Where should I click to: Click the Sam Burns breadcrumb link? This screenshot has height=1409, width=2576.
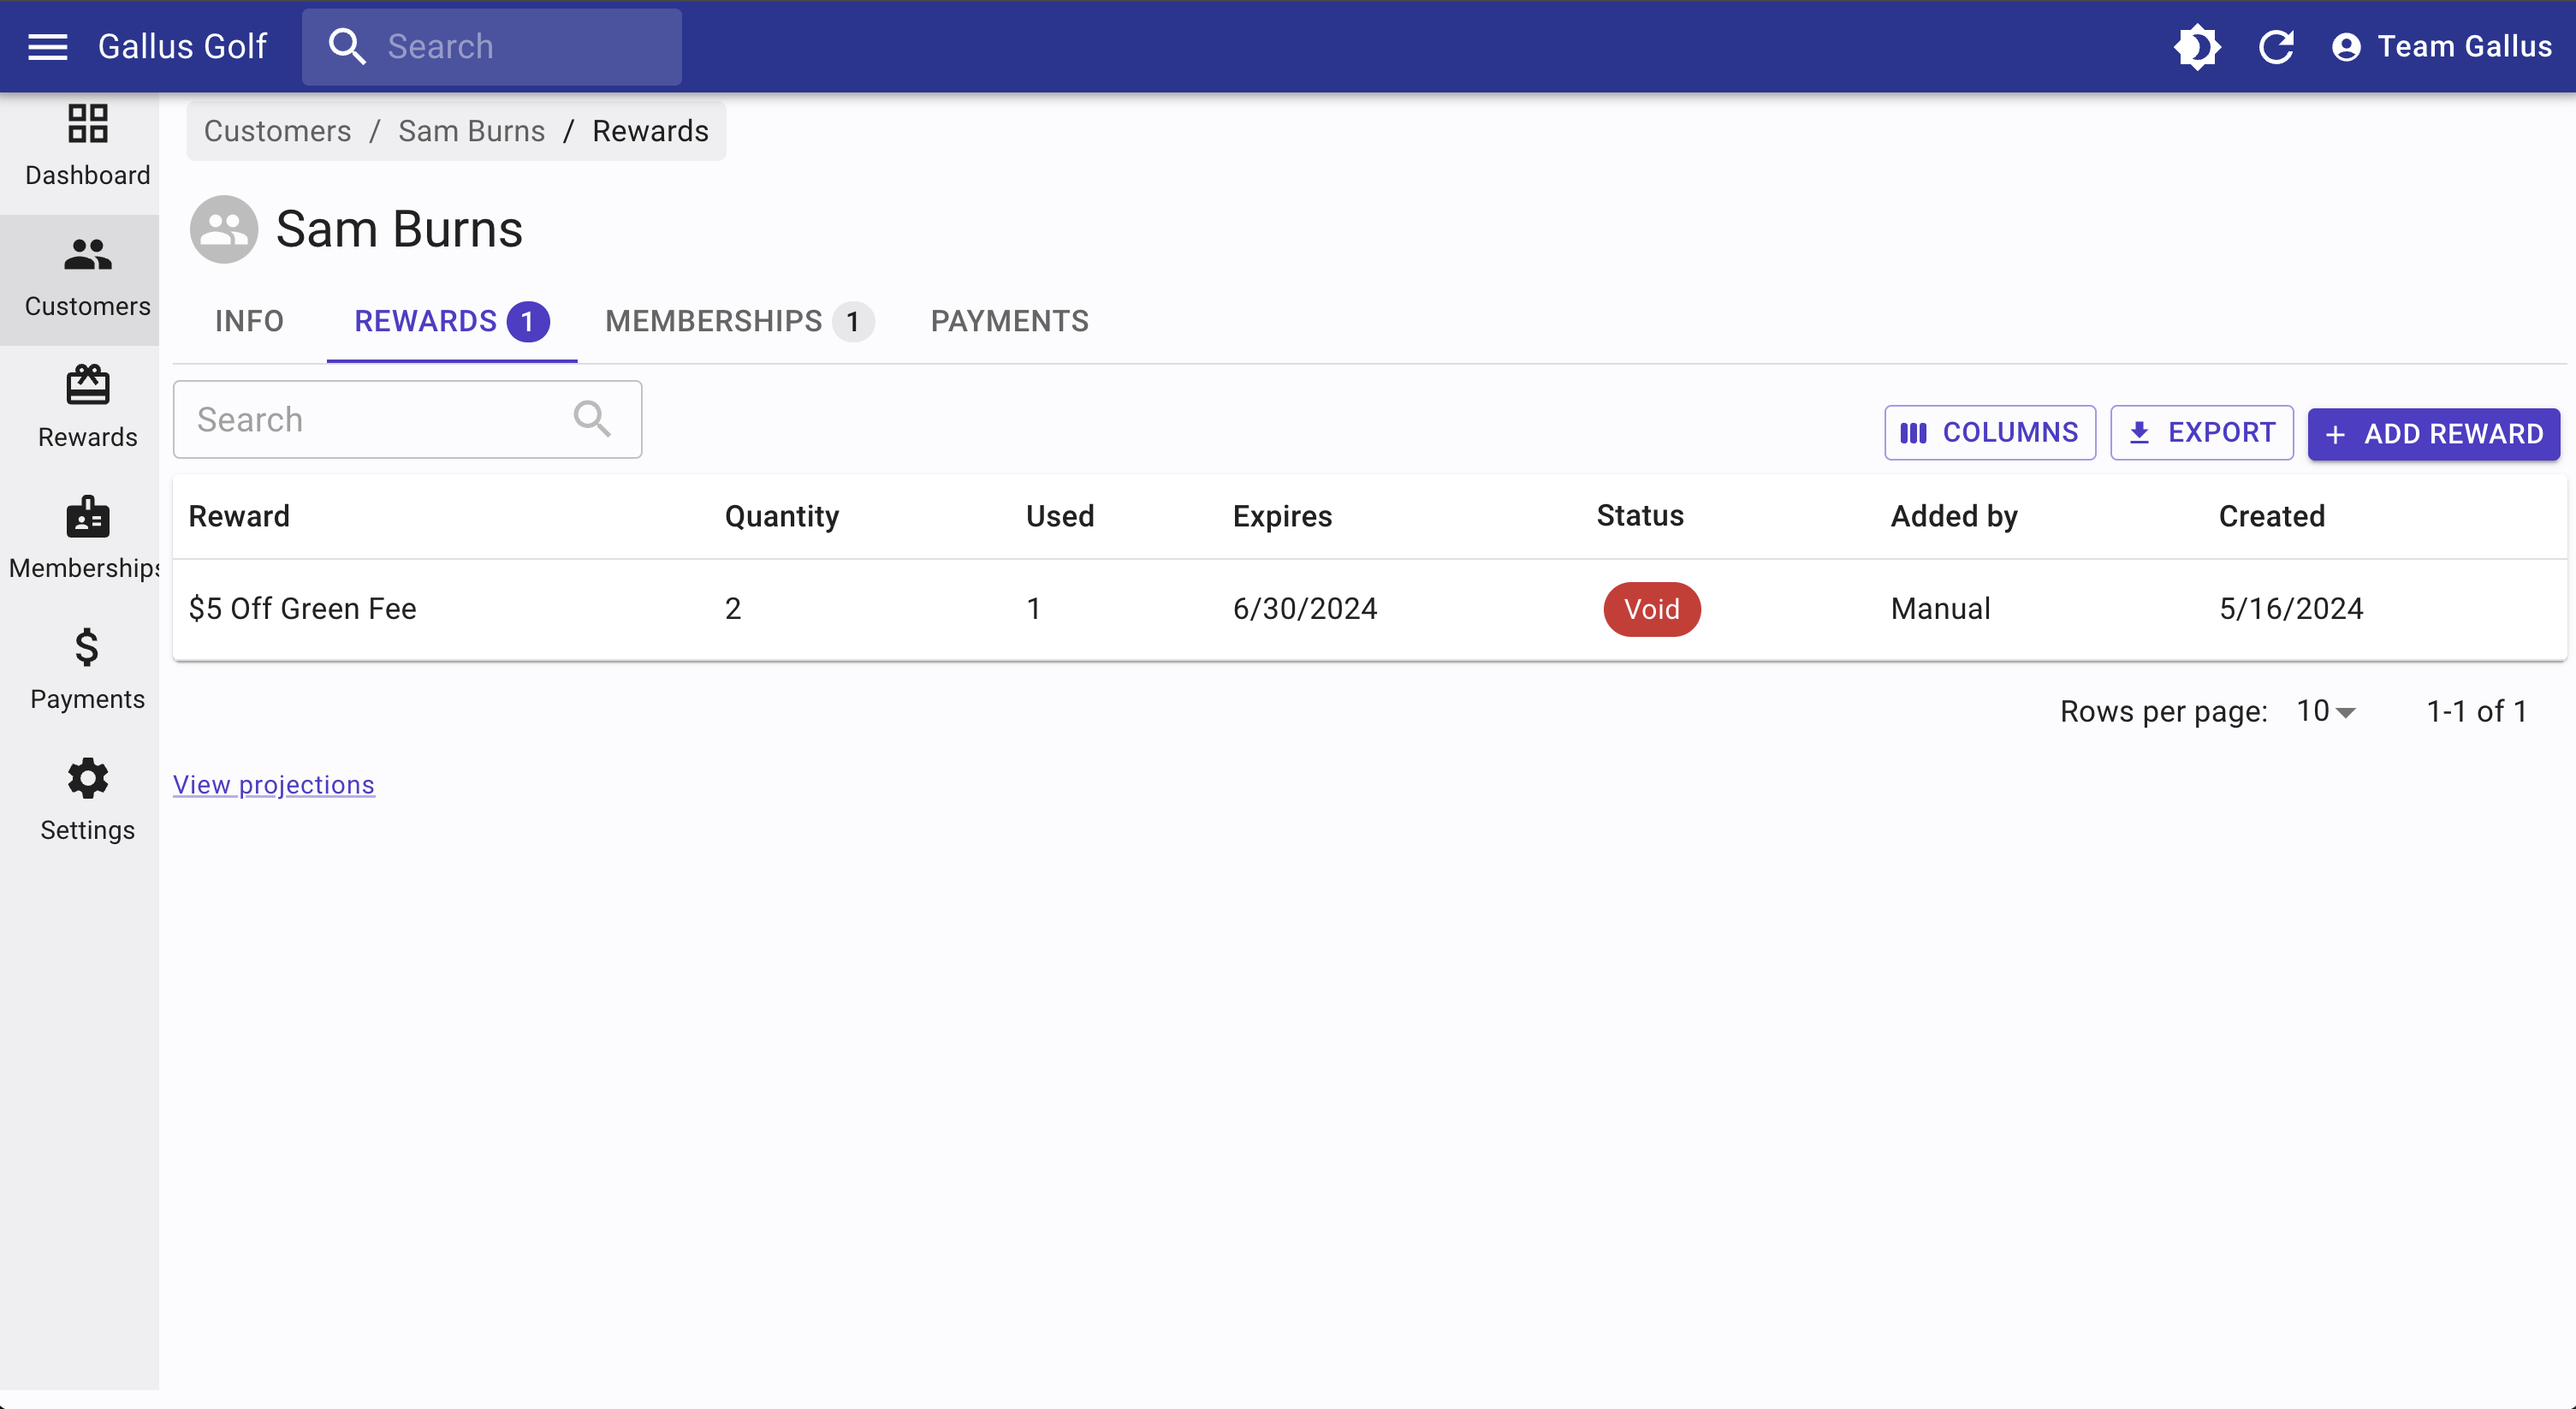(x=471, y=130)
